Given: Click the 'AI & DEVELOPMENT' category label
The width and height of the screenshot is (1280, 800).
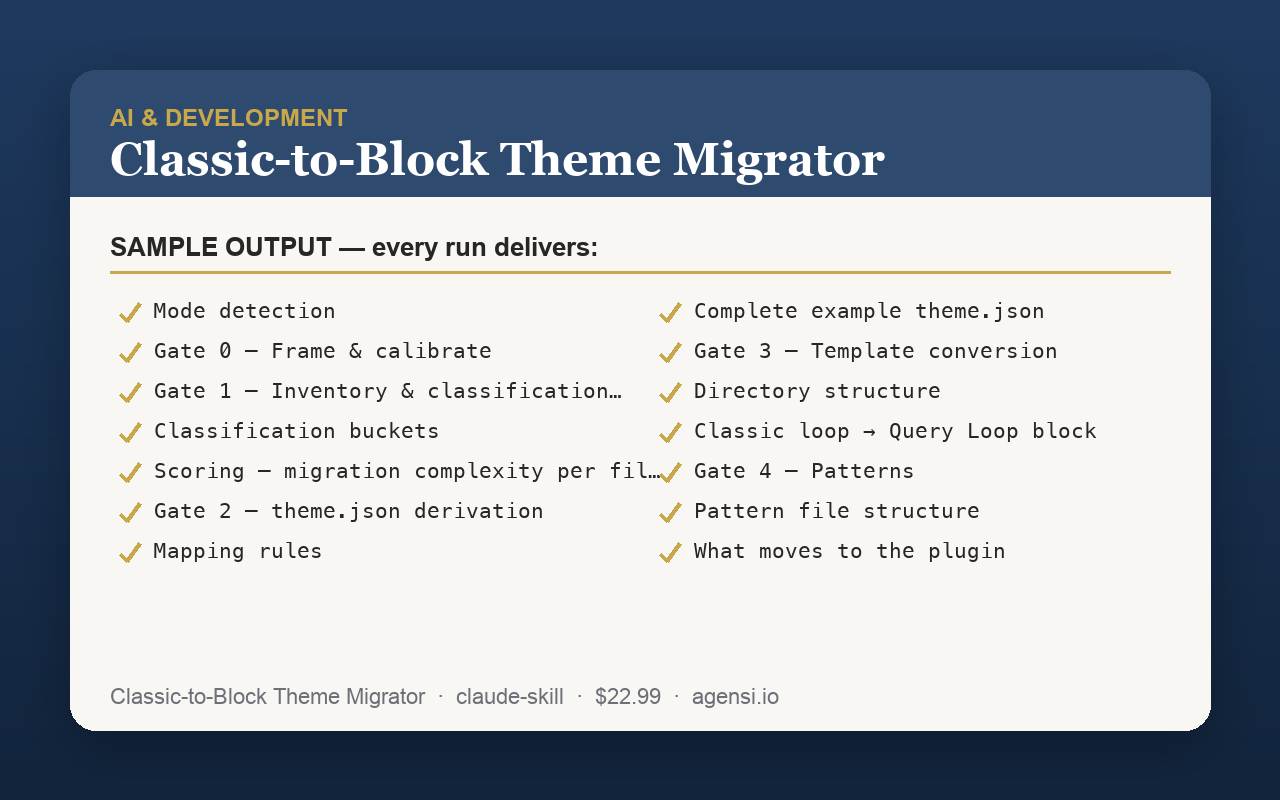Looking at the screenshot, I should click(229, 118).
